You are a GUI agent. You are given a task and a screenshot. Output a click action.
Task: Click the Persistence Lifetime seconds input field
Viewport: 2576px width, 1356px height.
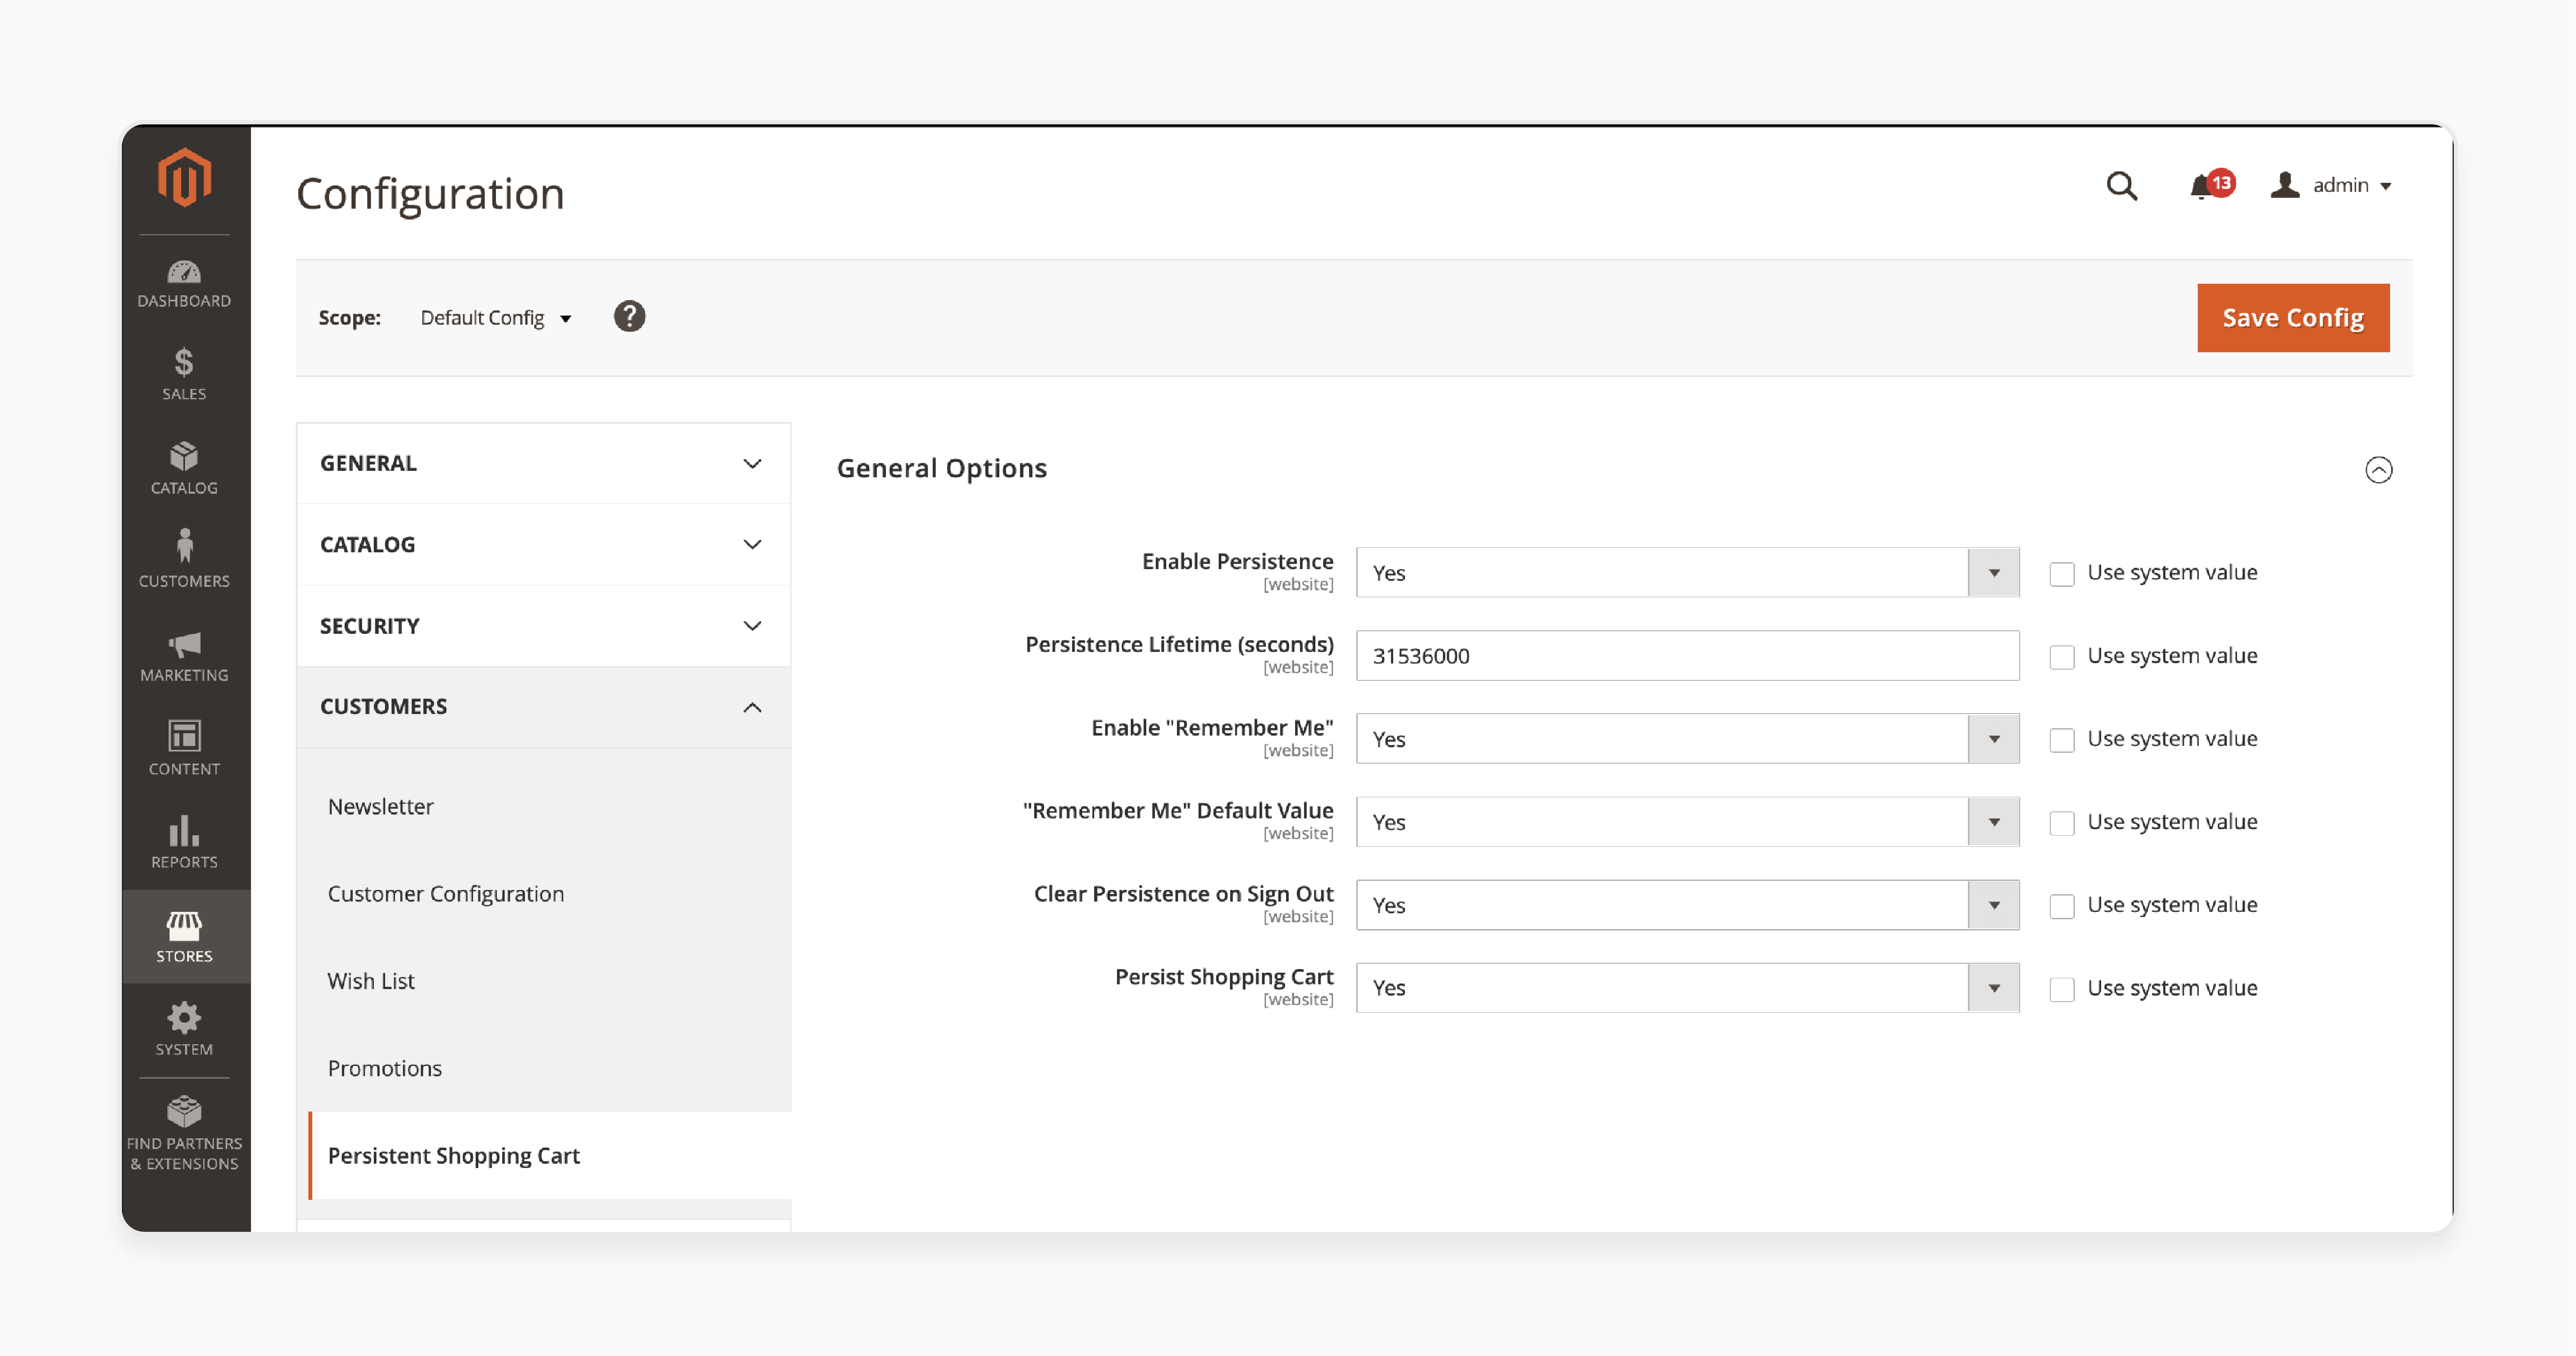[1687, 655]
